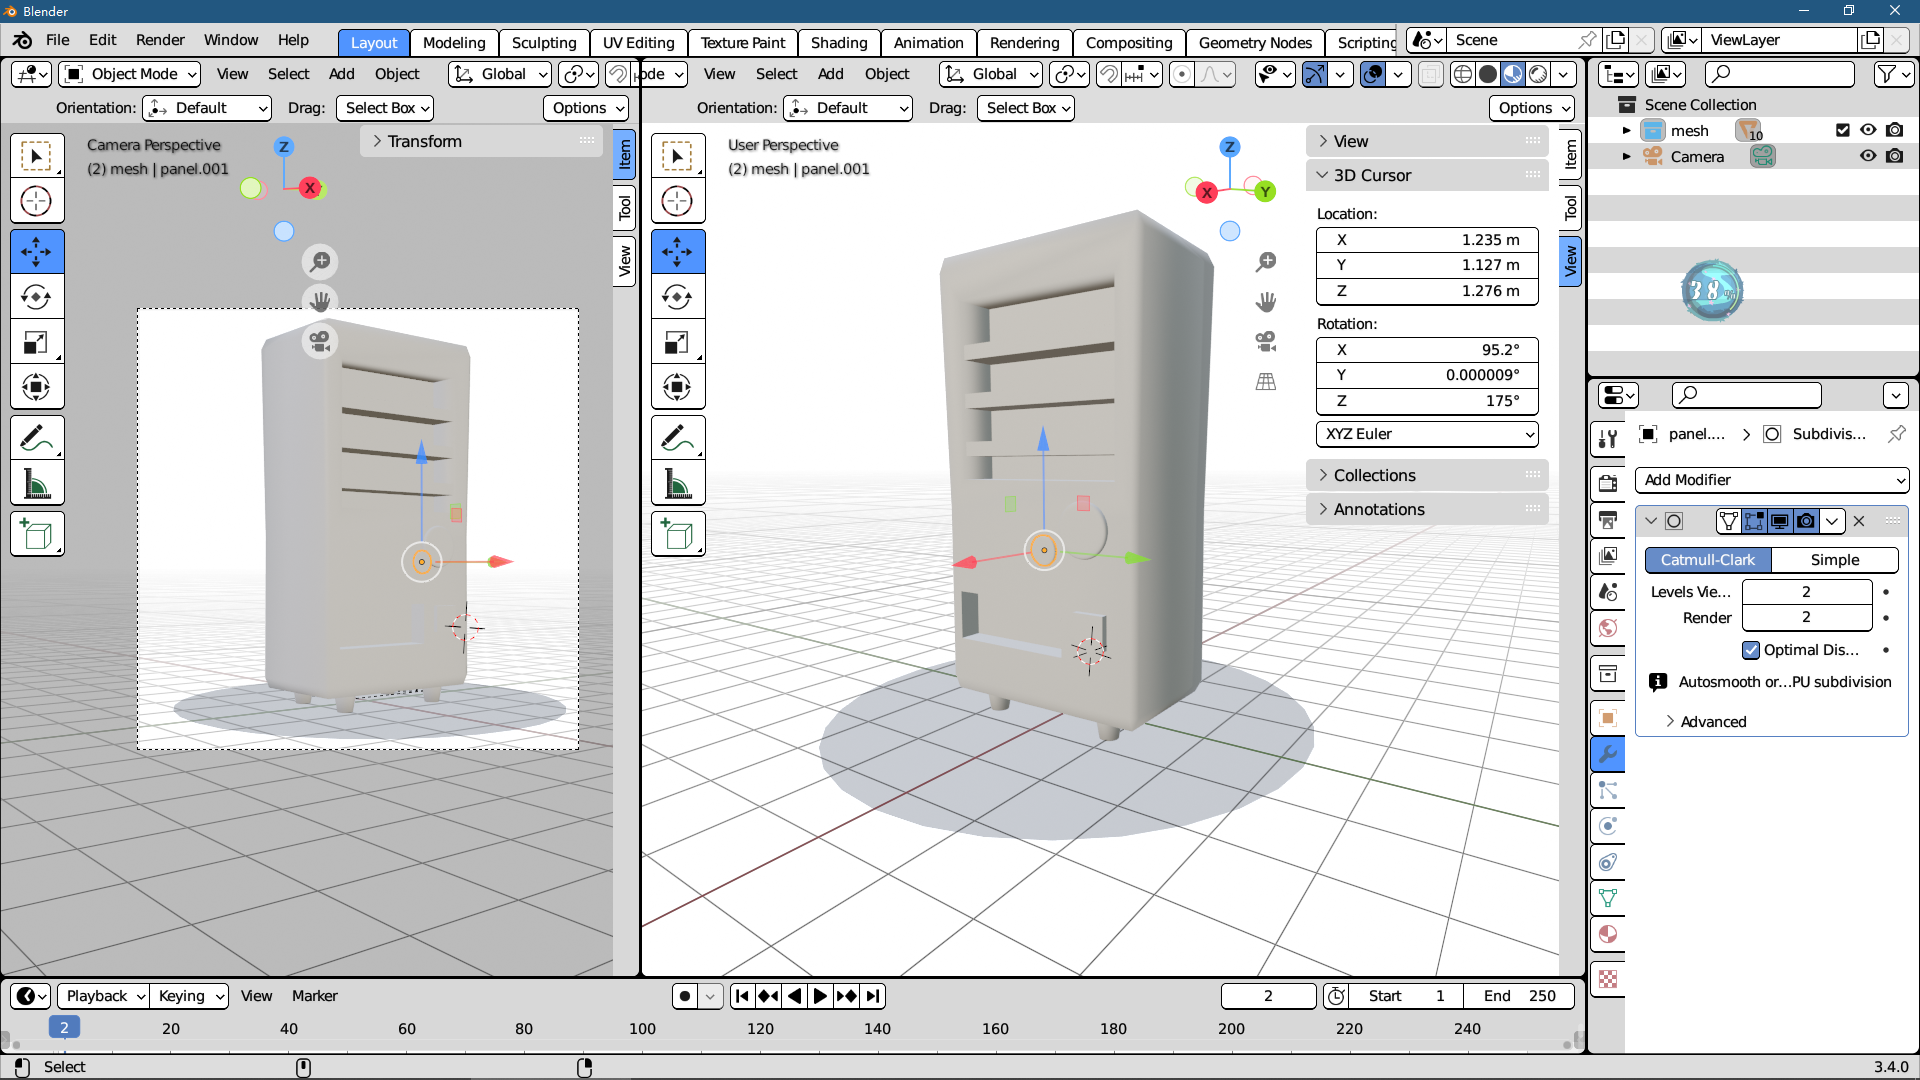The image size is (1920, 1080).
Task: Select the Move tool in right viewport
Action: (678, 251)
